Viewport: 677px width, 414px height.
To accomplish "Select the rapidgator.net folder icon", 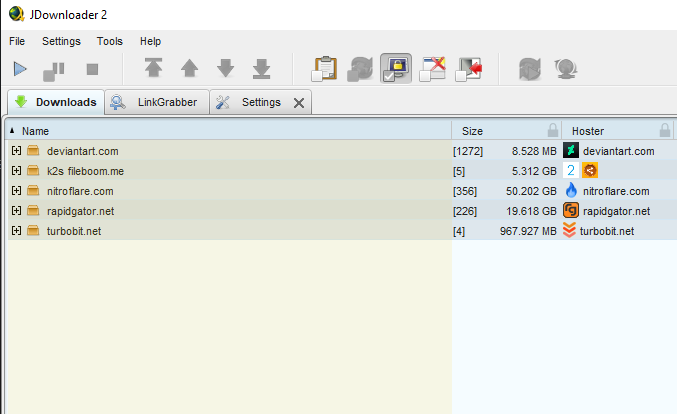I will (x=33, y=210).
